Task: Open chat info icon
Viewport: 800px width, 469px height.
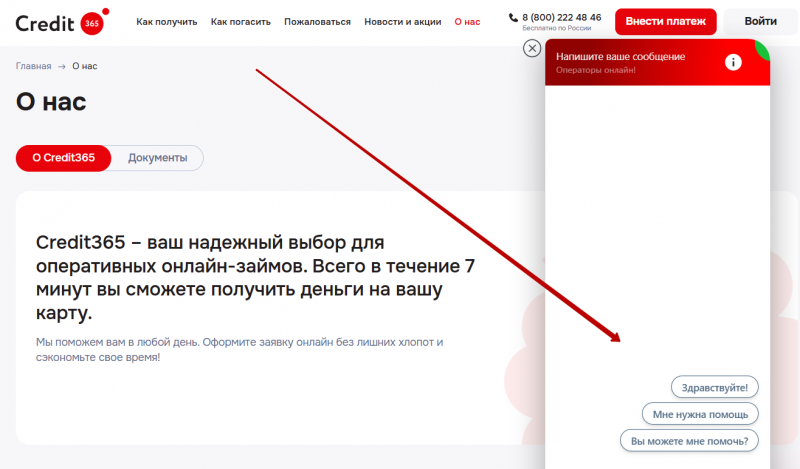Action: [733, 62]
